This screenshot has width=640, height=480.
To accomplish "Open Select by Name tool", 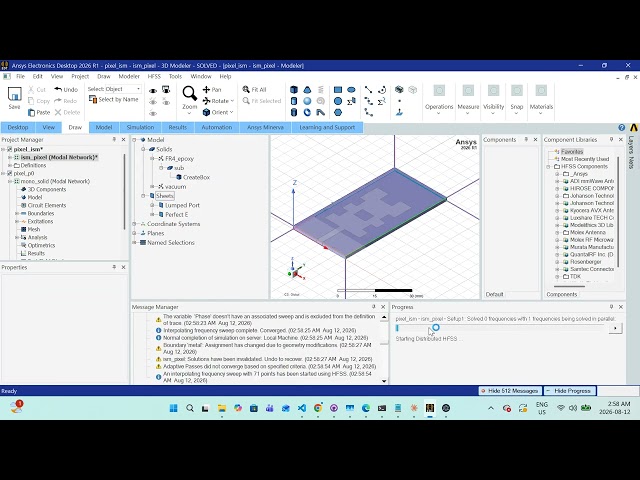I will (x=114, y=99).
